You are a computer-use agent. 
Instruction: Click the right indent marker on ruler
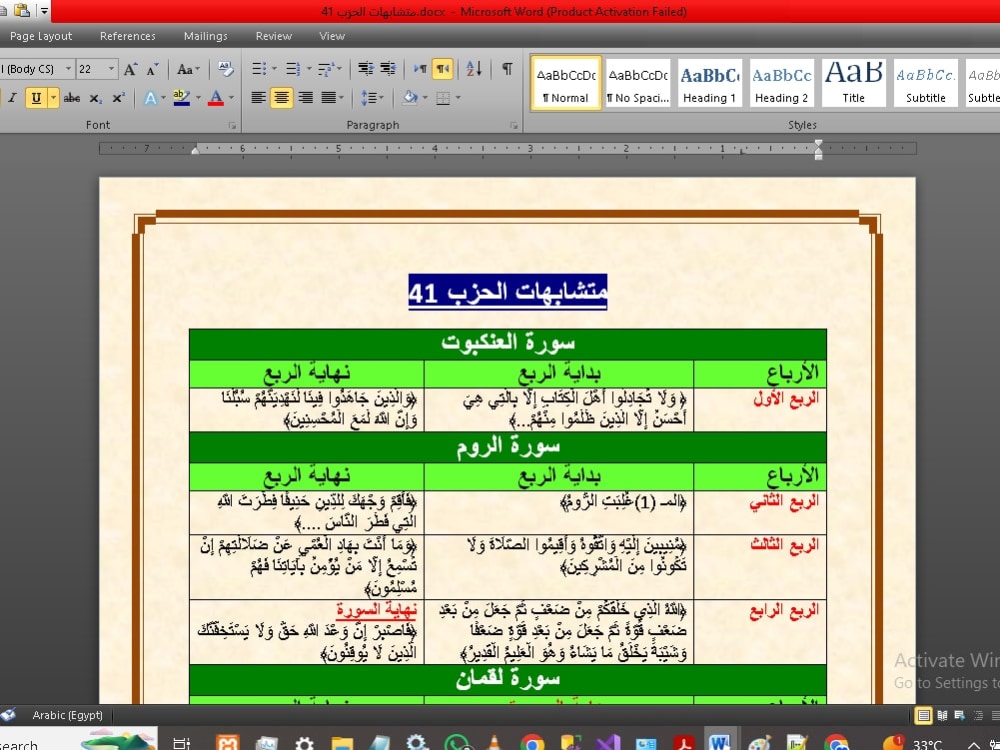click(x=818, y=150)
